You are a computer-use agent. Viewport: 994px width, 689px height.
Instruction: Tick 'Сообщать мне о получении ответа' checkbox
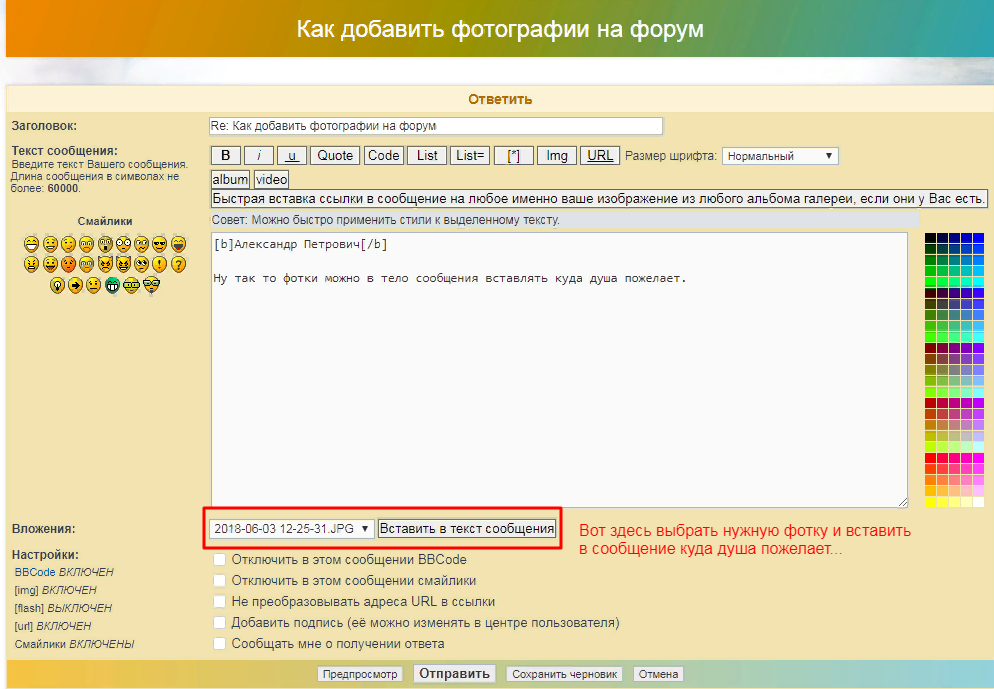pyautogui.click(x=219, y=644)
